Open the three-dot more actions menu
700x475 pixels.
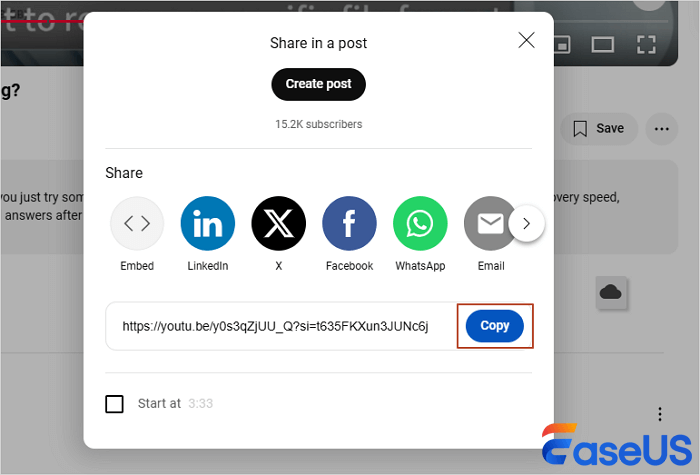662,129
